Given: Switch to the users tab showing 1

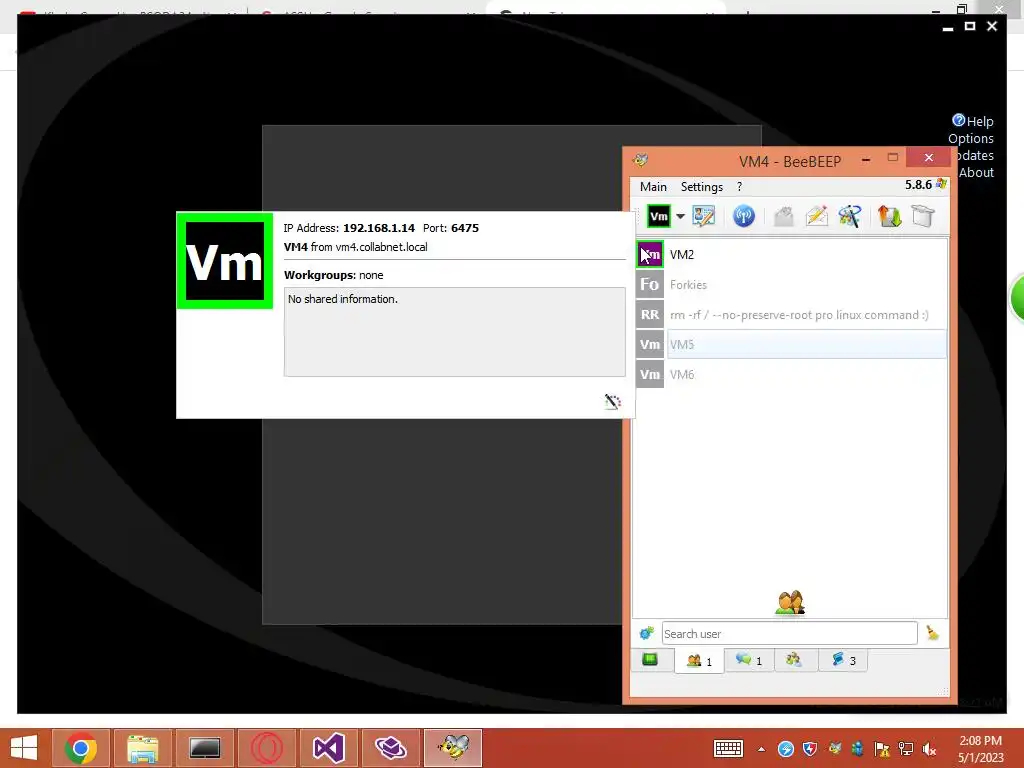Looking at the screenshot, I should [699, 661].
